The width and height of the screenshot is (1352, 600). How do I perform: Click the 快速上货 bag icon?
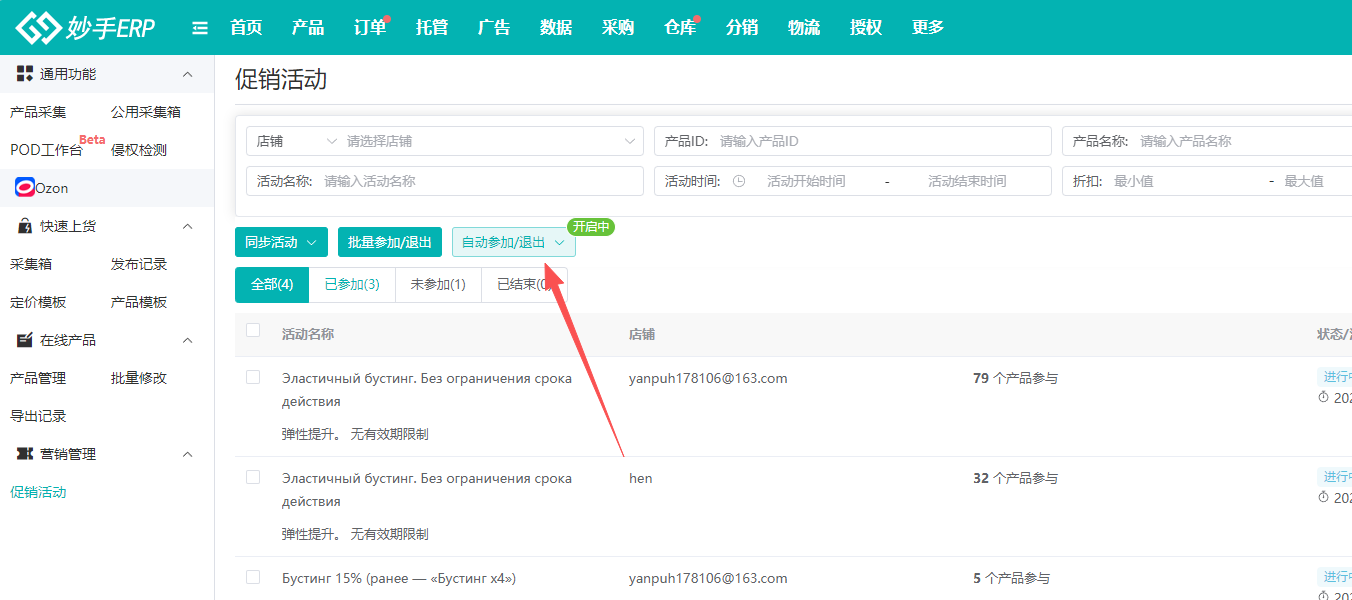(x=25, y=226)
